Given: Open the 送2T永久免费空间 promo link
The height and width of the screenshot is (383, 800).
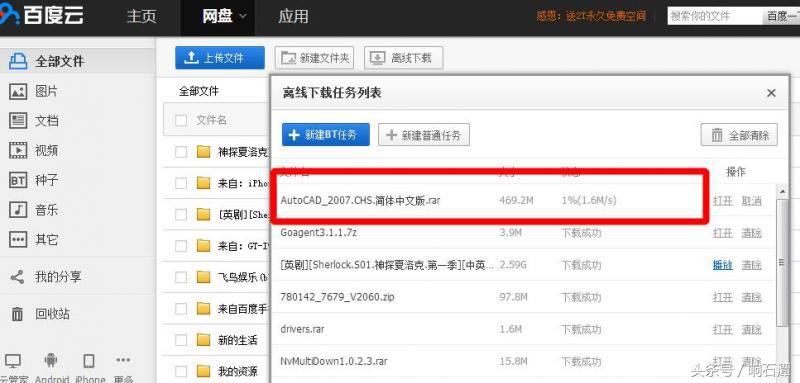Looking at the screenshot, I should 606,16.
